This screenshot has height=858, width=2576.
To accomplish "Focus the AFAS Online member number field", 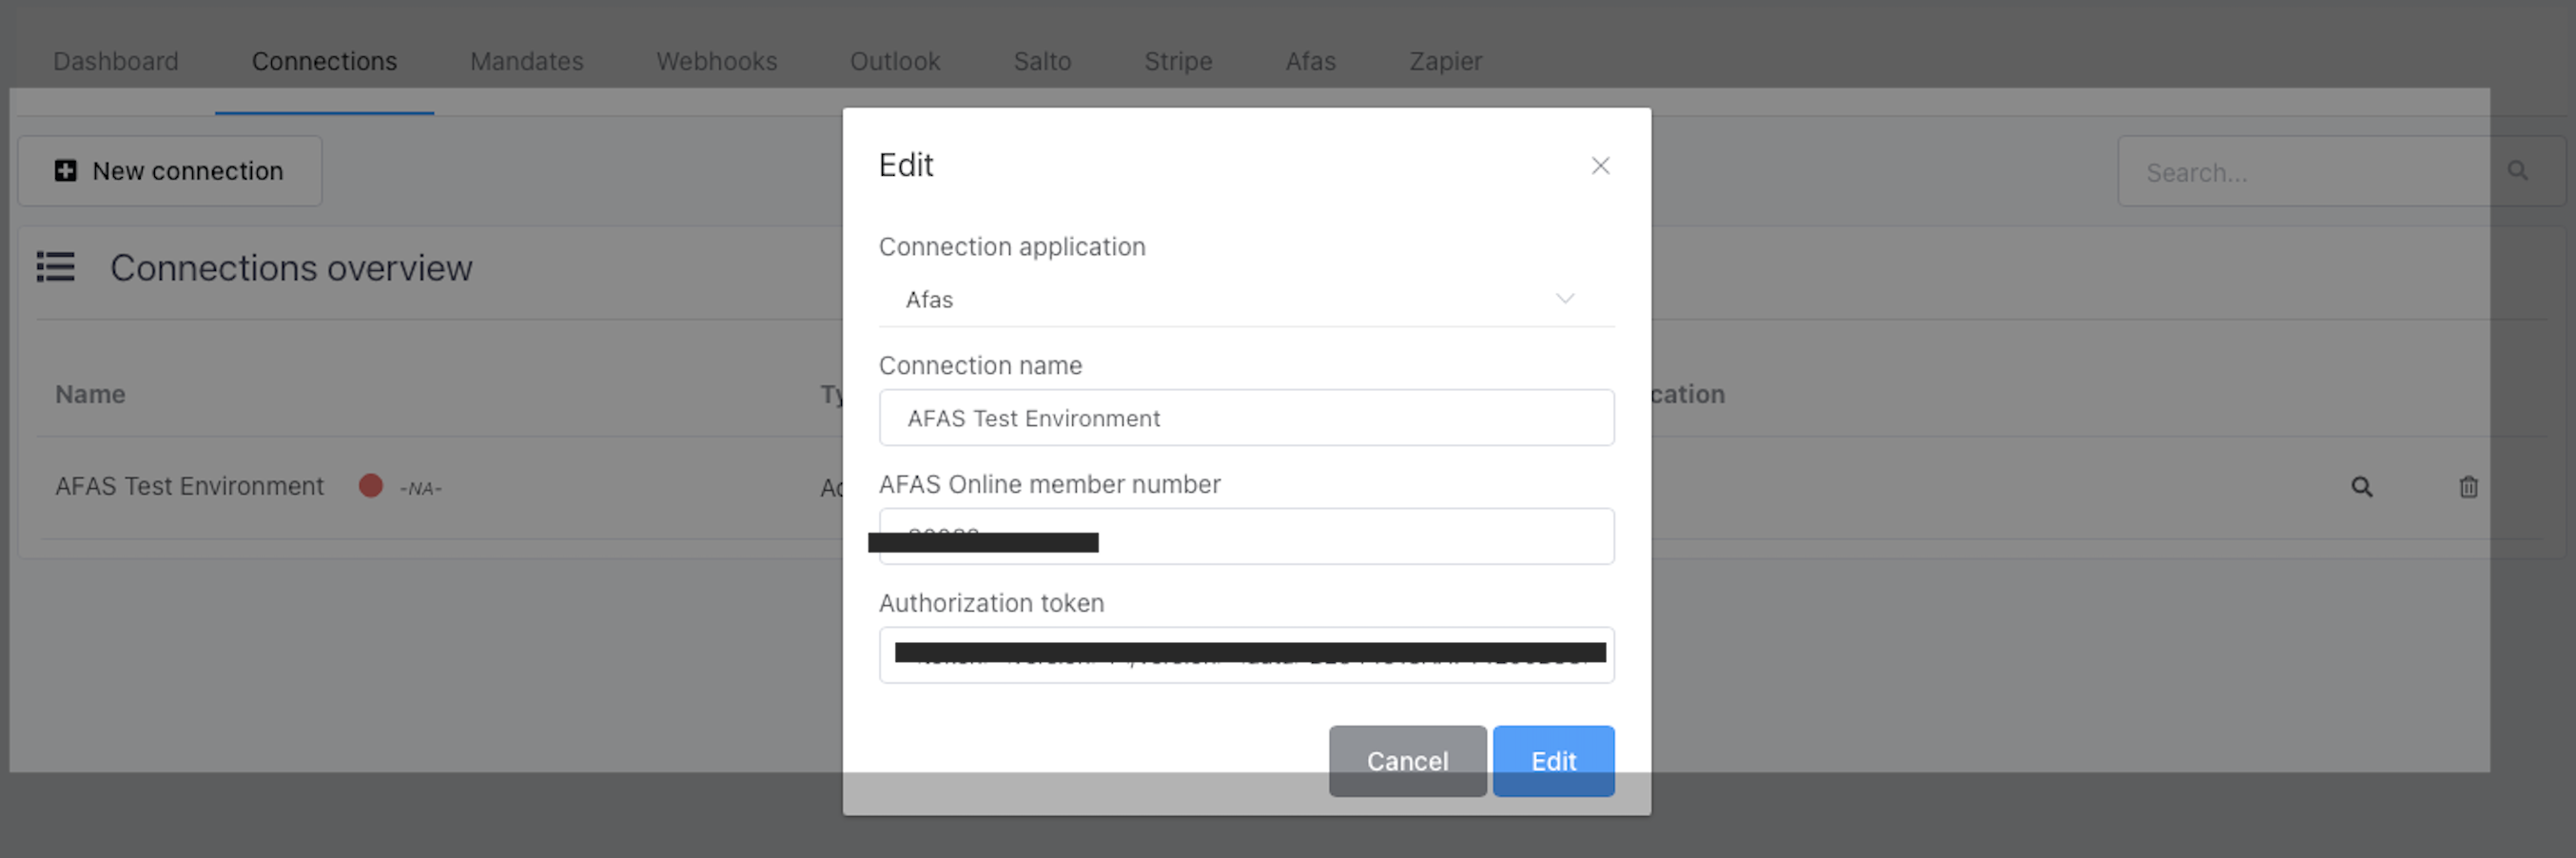I will click(x=1246, y=536).
